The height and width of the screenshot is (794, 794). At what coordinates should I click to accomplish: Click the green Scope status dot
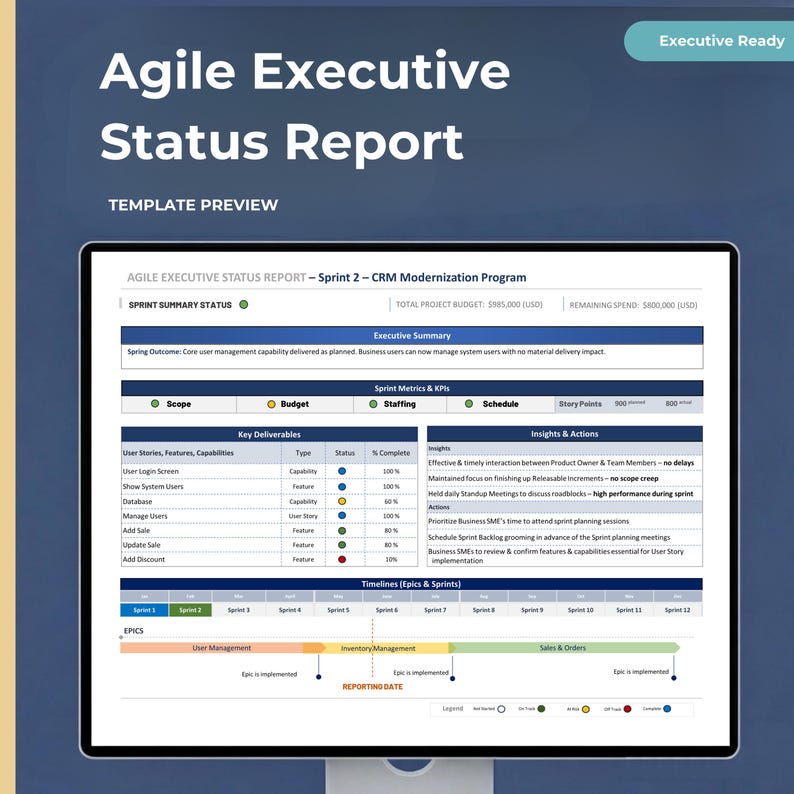tap(155, 404)
